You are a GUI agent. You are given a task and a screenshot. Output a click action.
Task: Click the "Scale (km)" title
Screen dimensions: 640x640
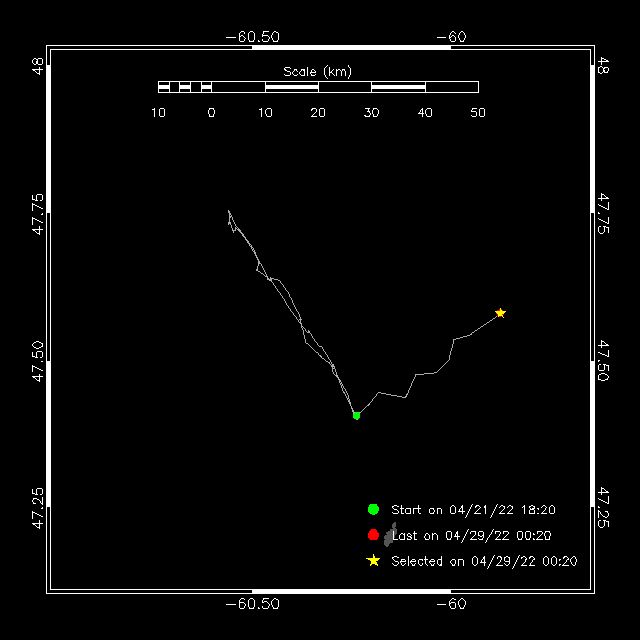[x=317, y=71]
